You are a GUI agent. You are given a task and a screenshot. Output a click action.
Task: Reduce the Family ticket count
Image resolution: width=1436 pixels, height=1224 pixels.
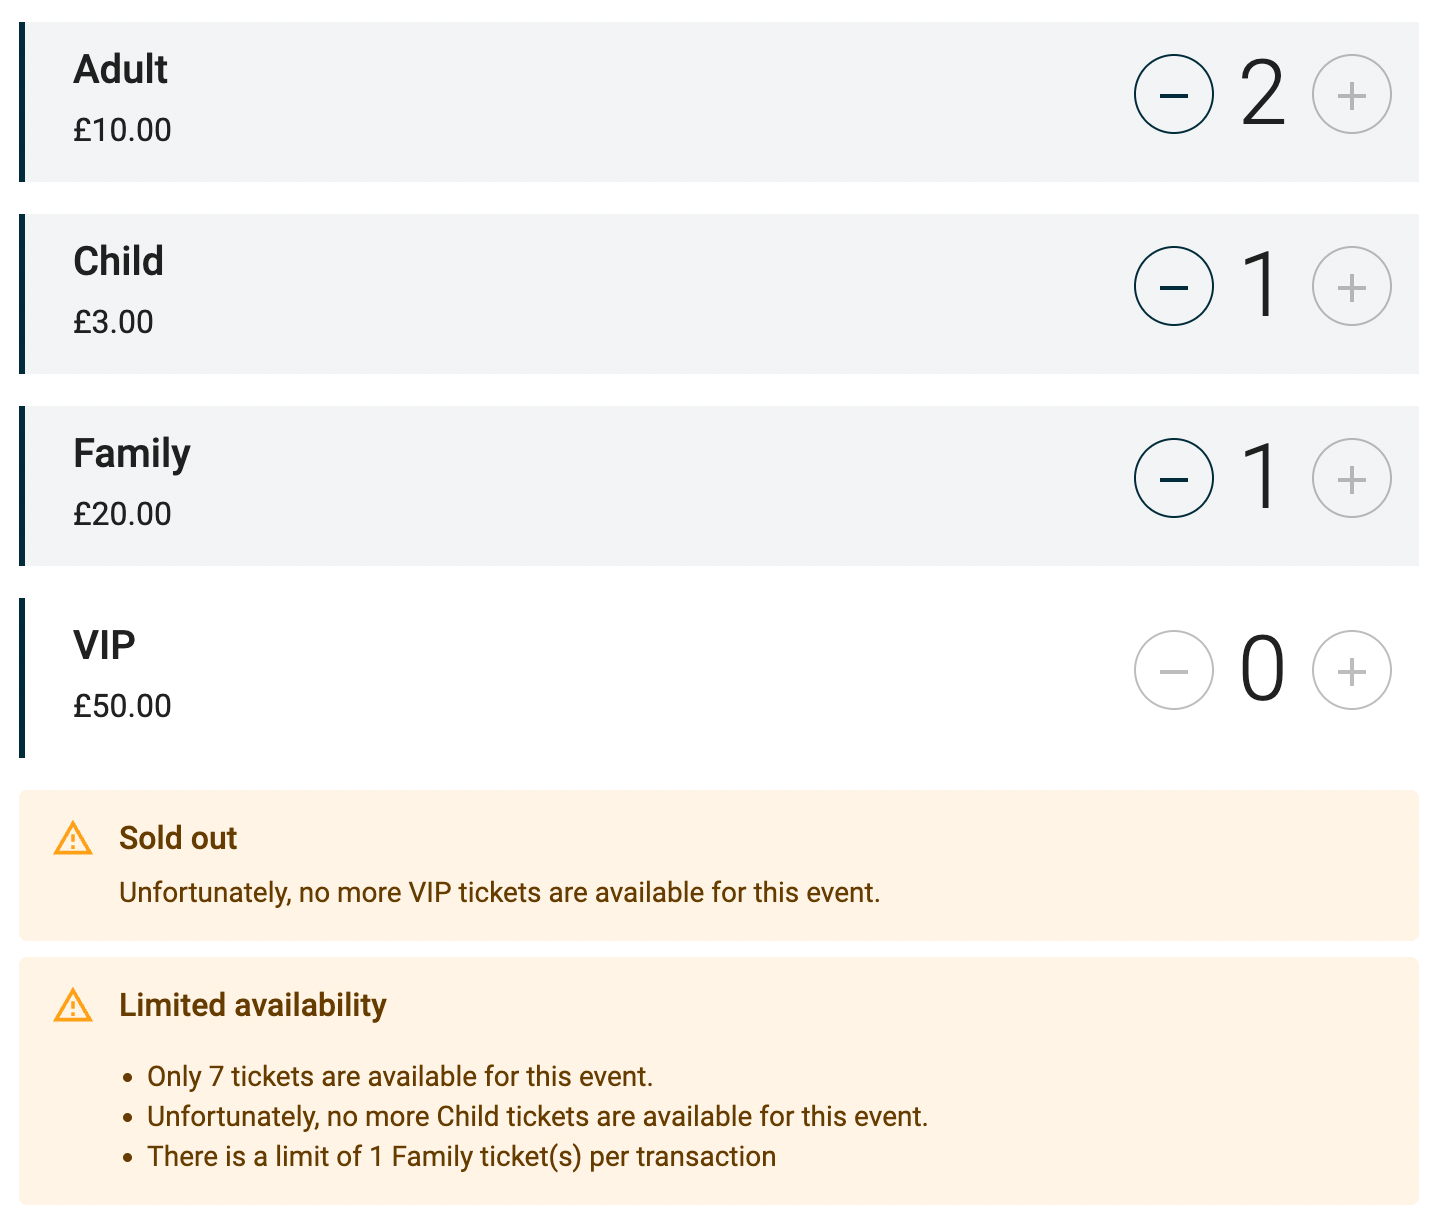click(x=1173, y=479)
